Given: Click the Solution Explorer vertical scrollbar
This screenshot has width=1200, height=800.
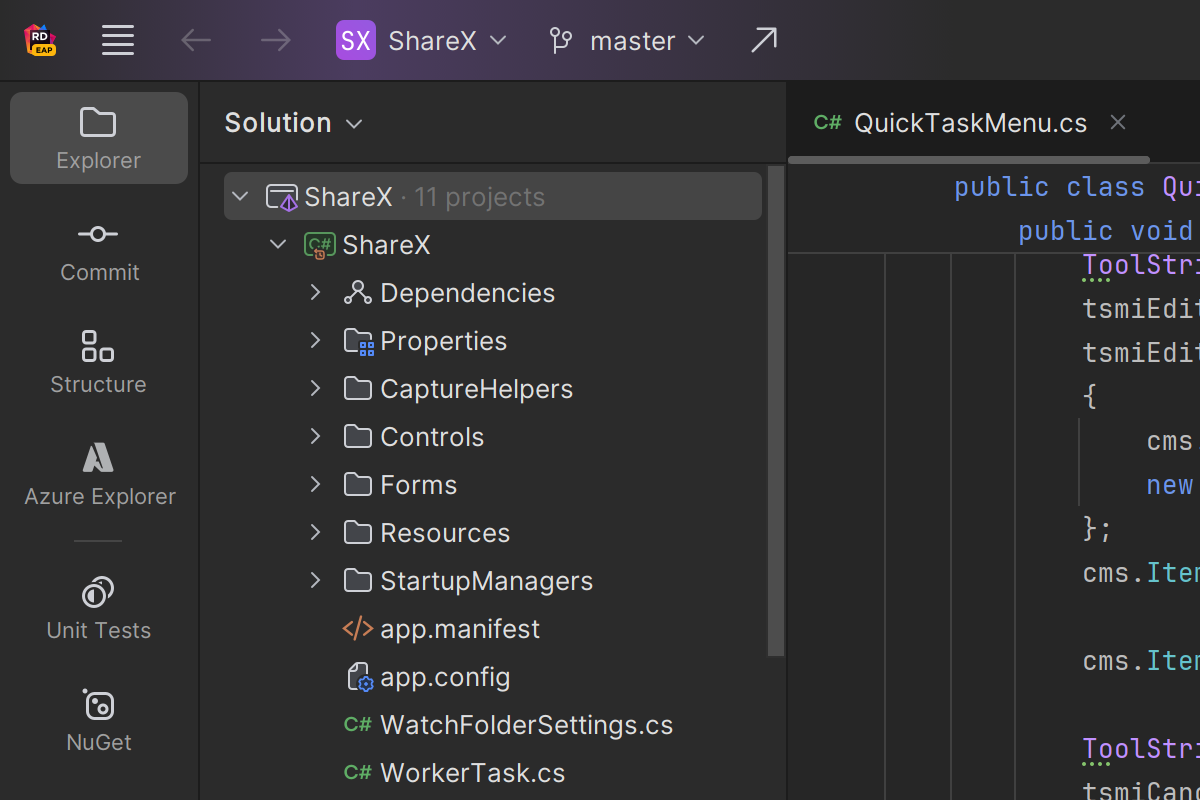Looking at the screenshot, I should [x=776, y=411].
